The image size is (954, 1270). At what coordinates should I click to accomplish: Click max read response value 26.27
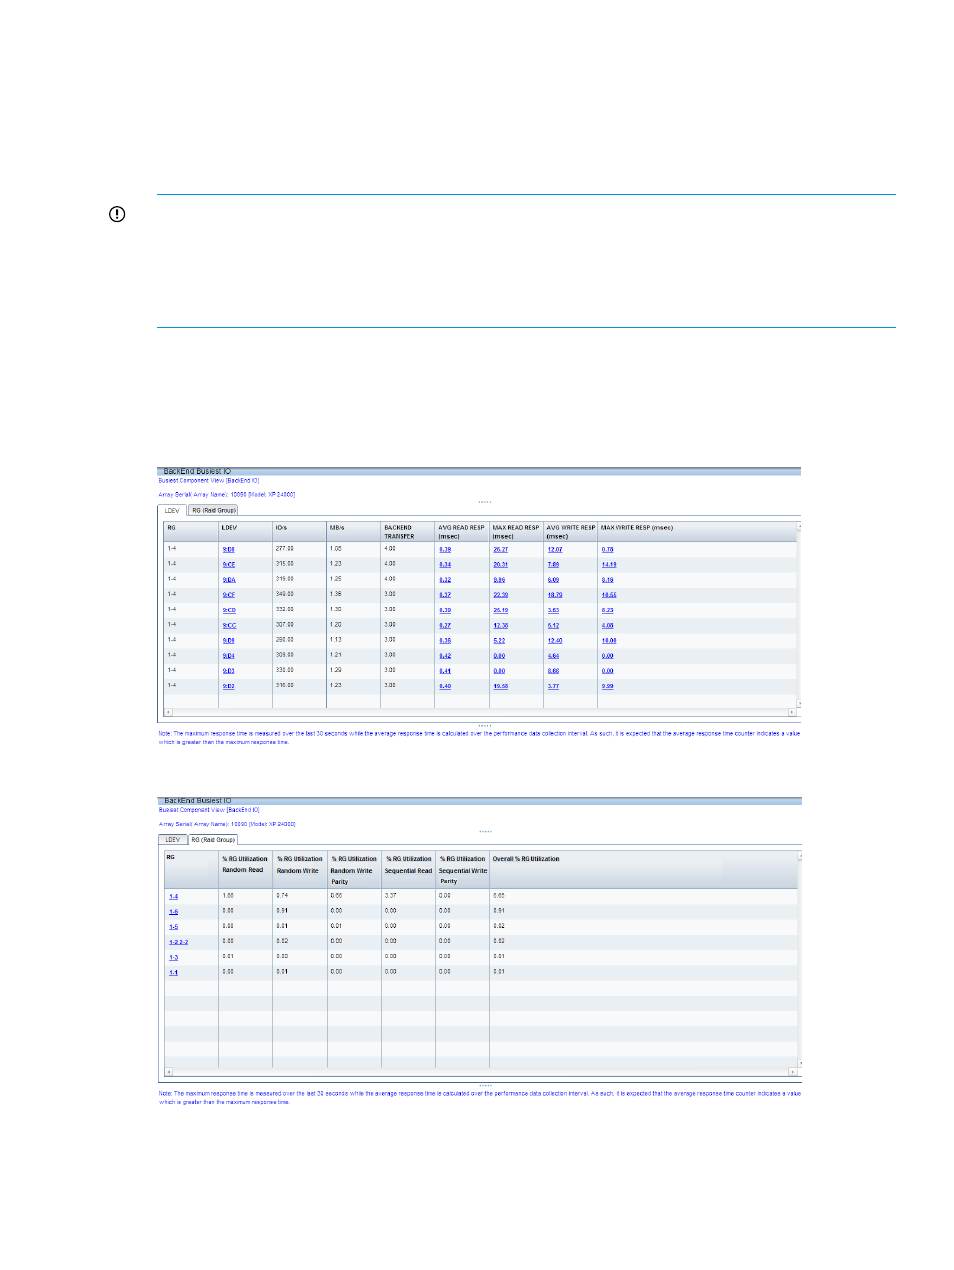[500, 549]
